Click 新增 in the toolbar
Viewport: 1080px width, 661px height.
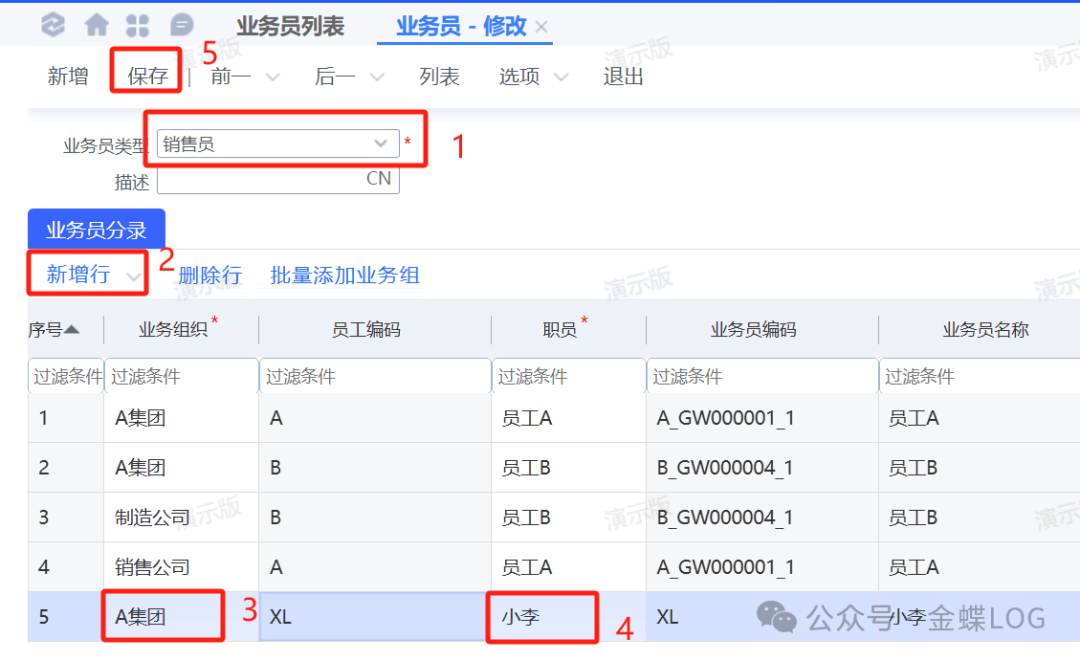click(68, 76)
